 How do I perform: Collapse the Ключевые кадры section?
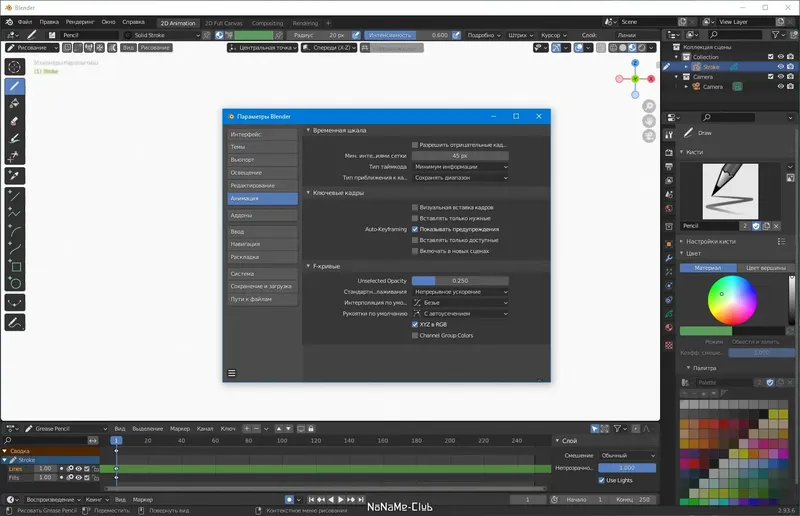click(308, 193)
